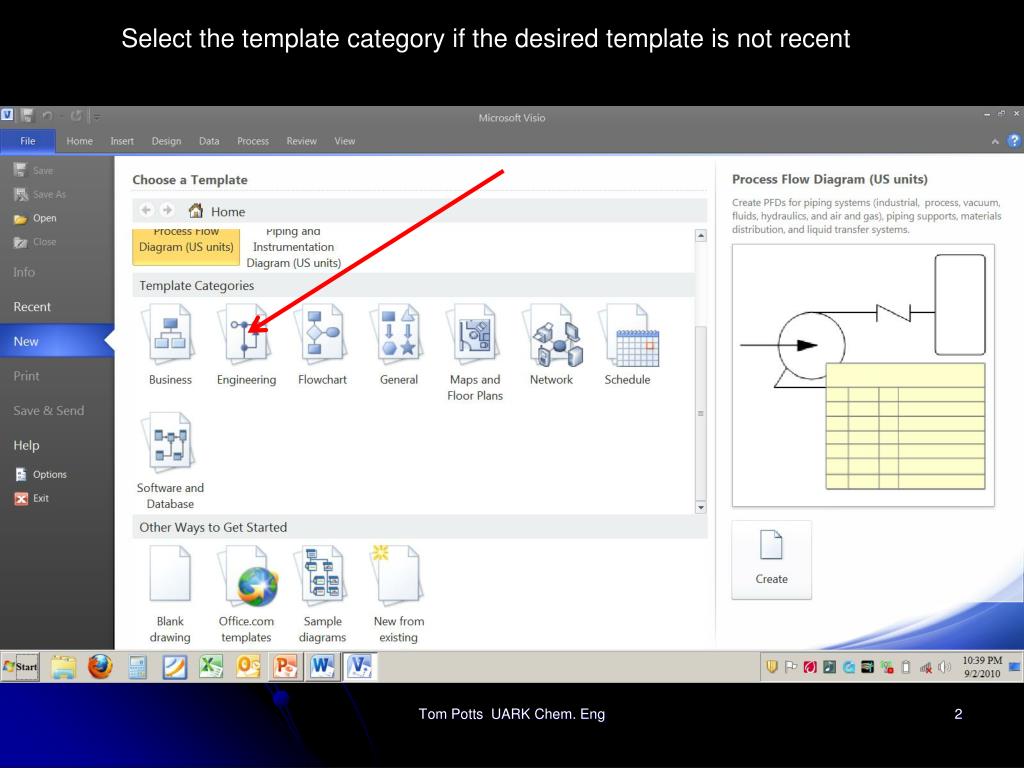Click the Start button
The image size is (1024, 768).
coord(20,667)
